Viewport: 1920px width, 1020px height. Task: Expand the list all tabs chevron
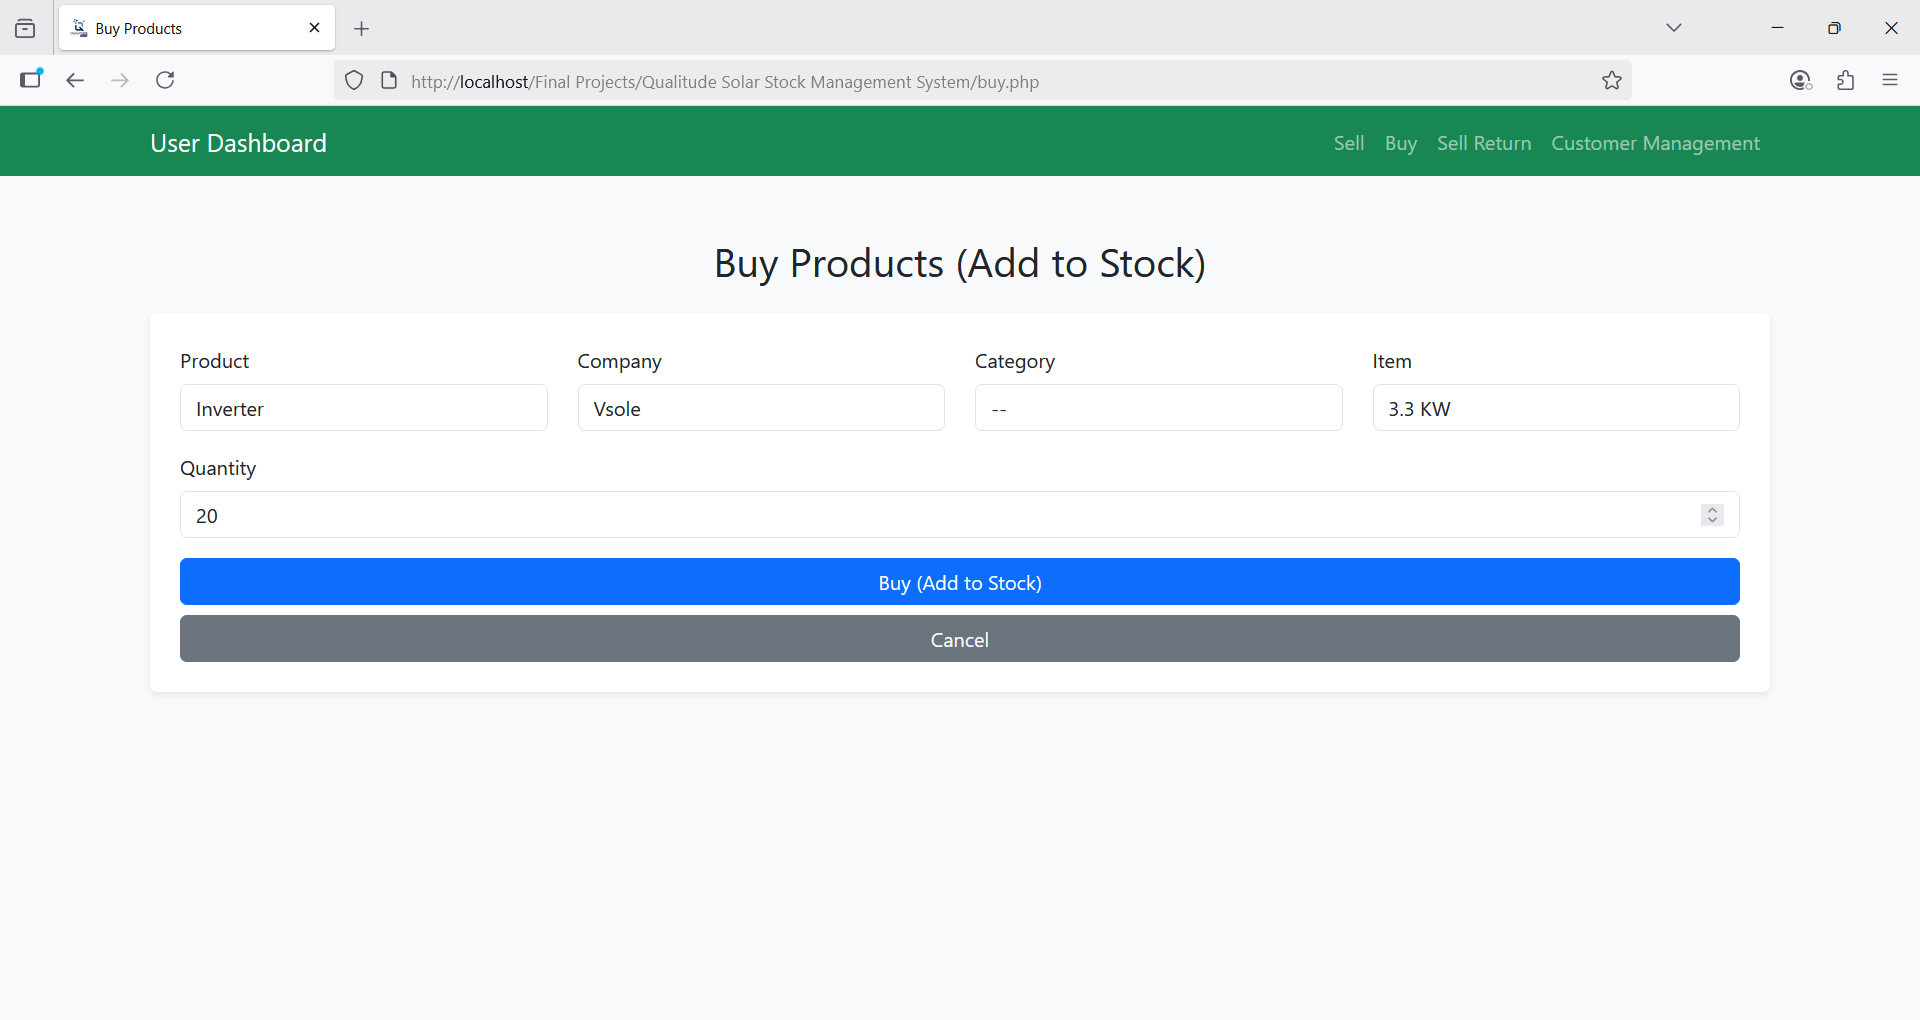click(x=1673, y=28)
